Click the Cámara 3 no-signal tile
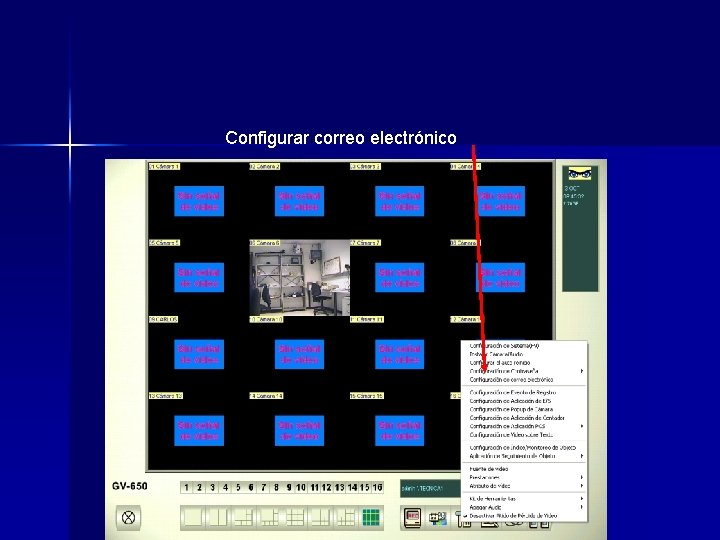The image size is (720, 540). [400, 201]
